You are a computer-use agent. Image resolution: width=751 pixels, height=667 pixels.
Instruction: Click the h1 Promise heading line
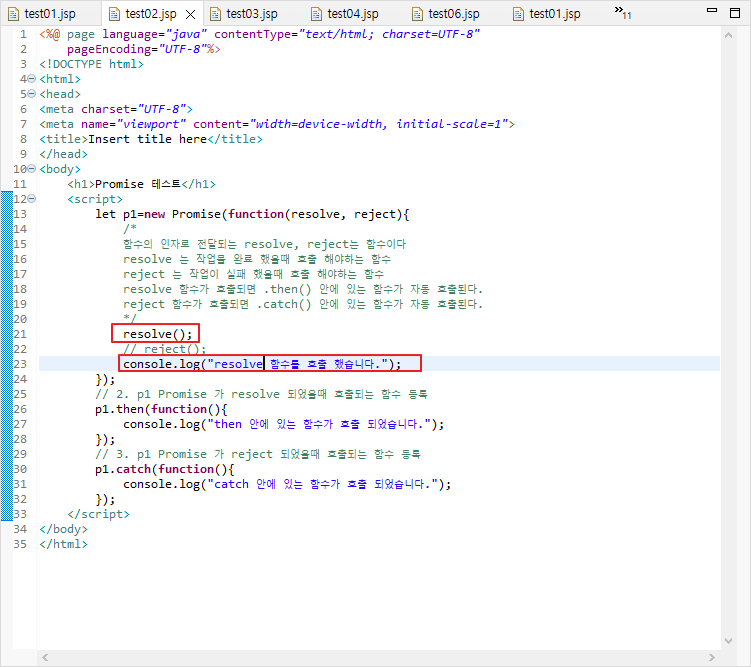pyautogui.click(x=141, y=184)
